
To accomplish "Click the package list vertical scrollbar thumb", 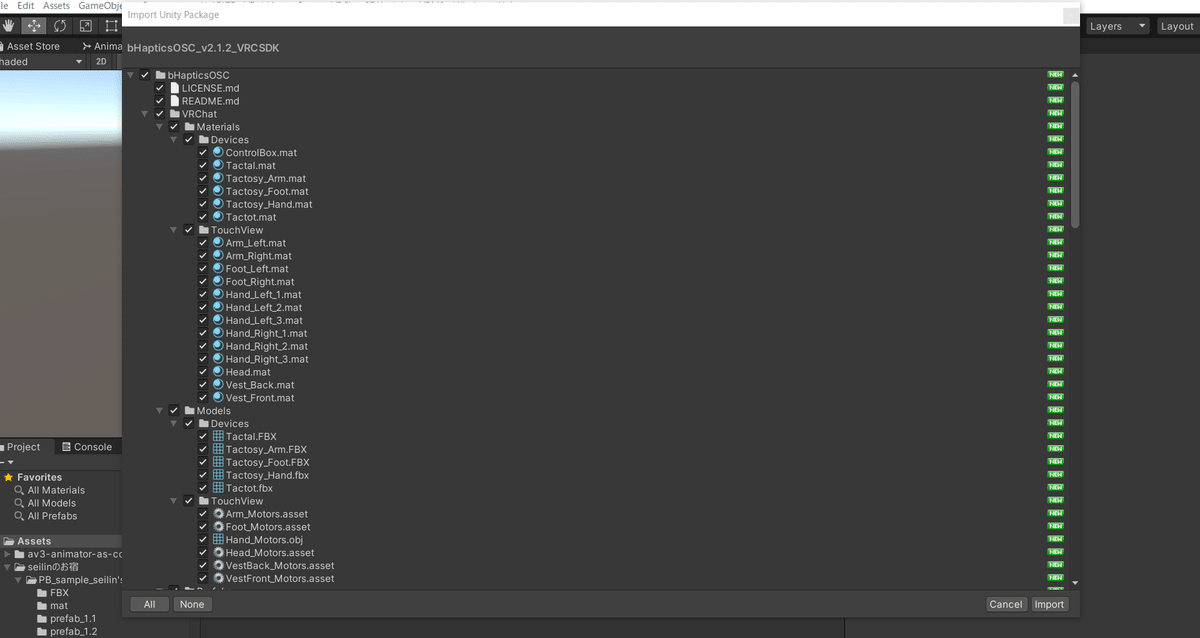I will click(1075, 154).
